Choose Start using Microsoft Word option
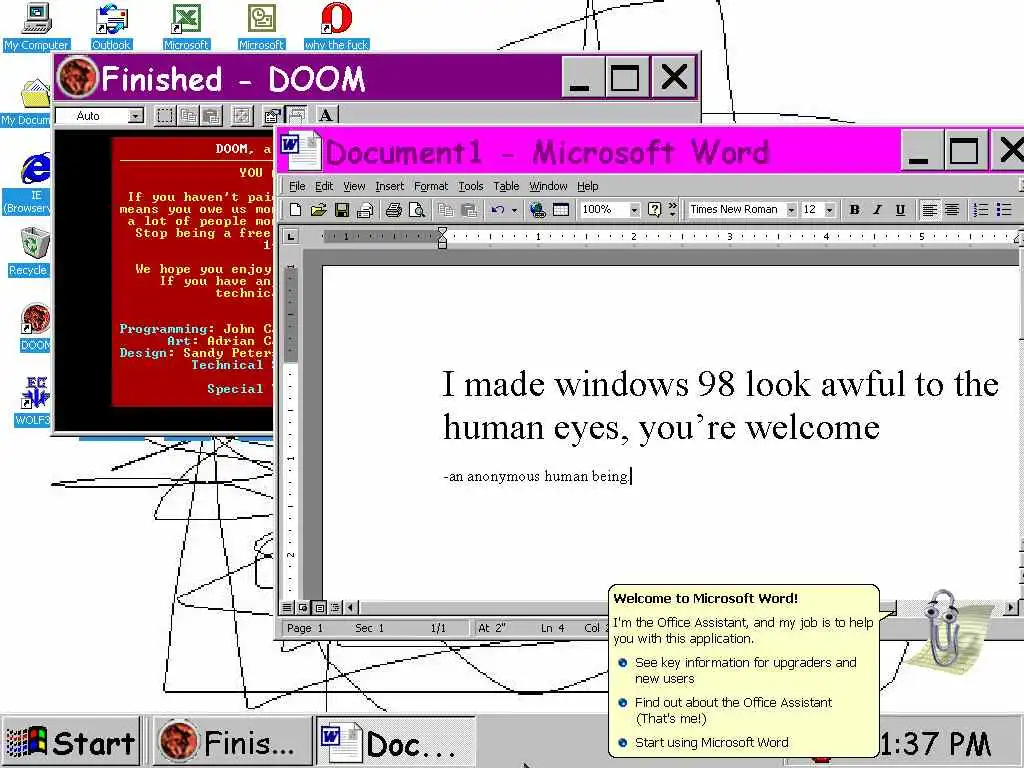Screen dimensions: 1024x768 coord(703,743)
